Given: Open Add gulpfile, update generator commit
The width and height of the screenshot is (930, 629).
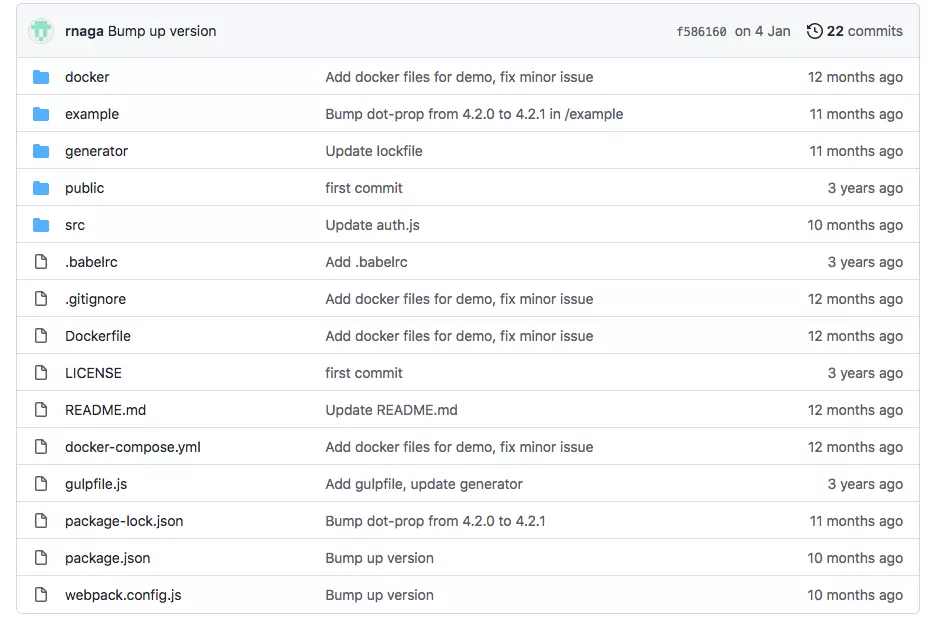Looking at the screenshot, I should 424,484.
